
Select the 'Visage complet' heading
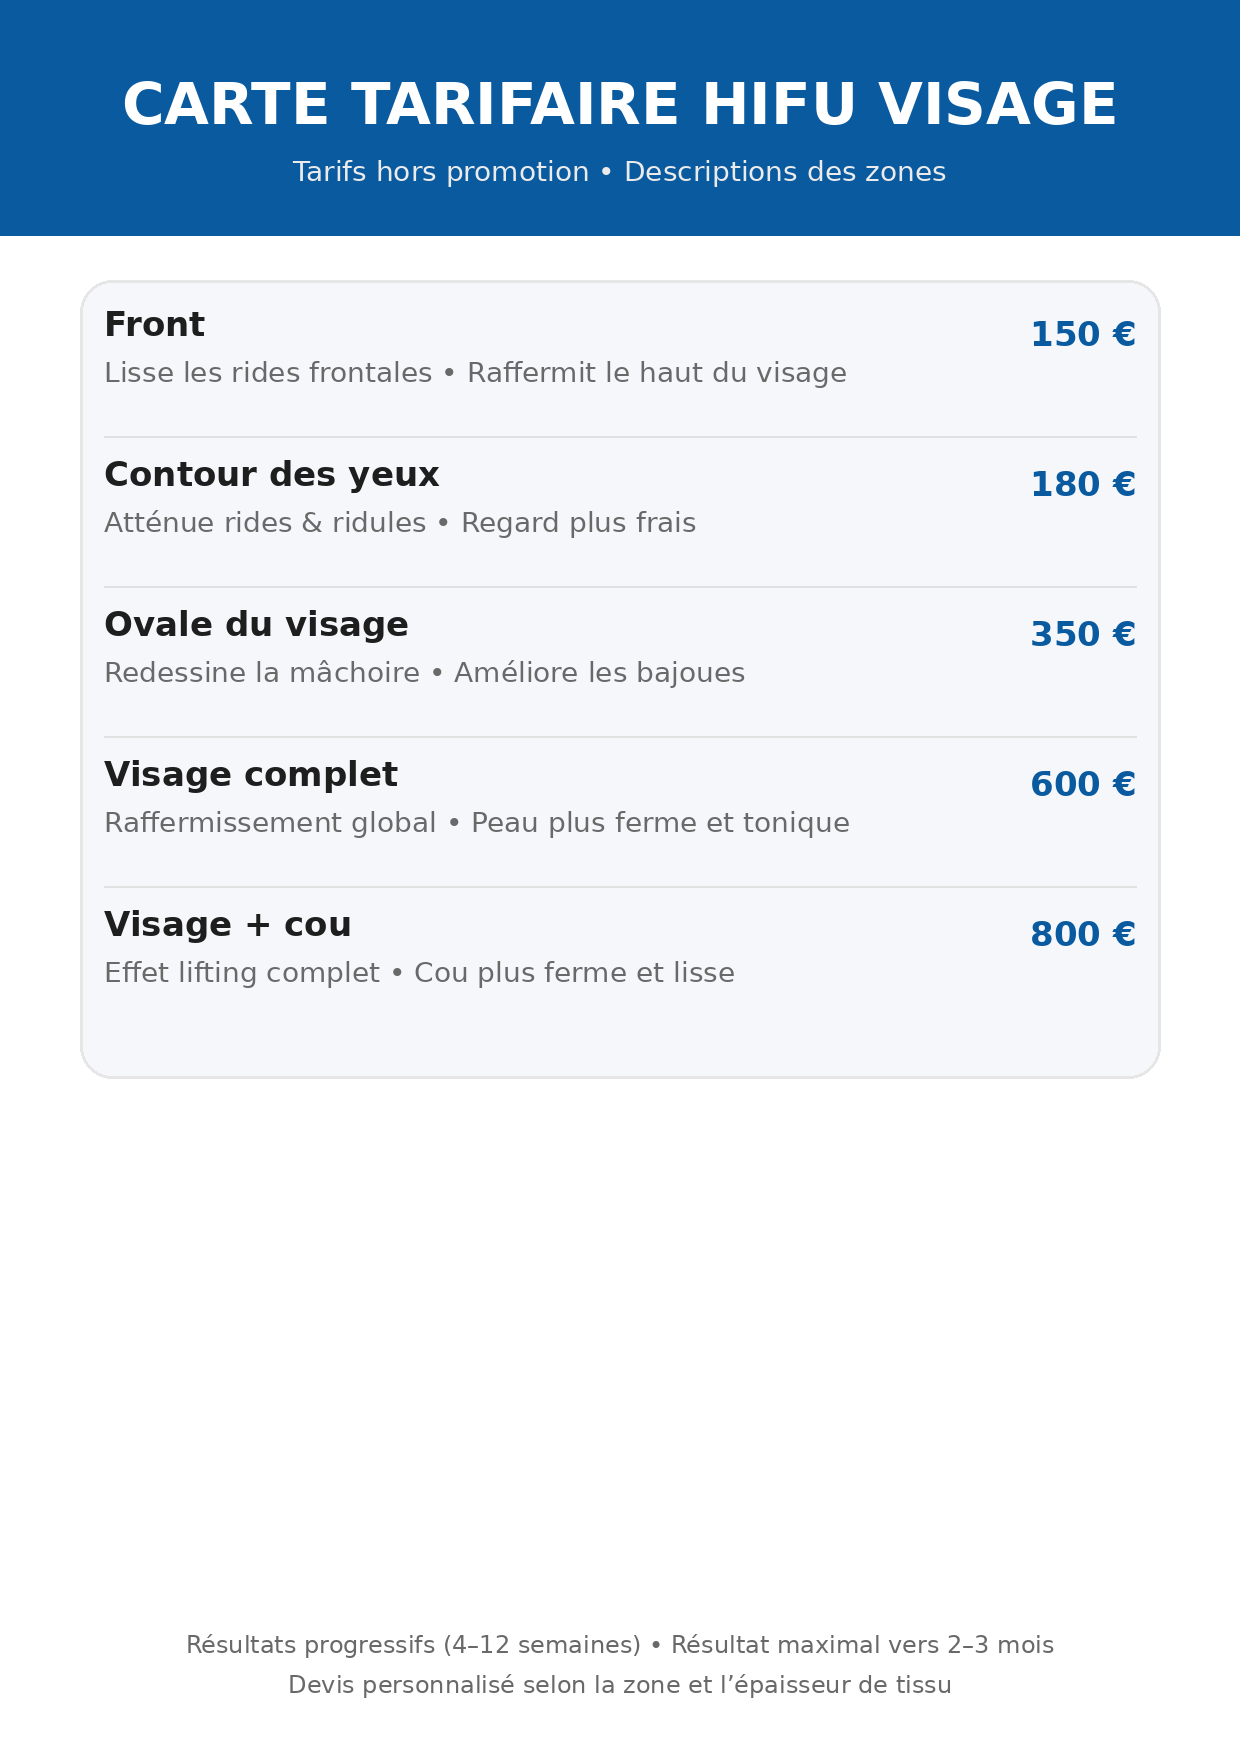click(x=251, y=775)
